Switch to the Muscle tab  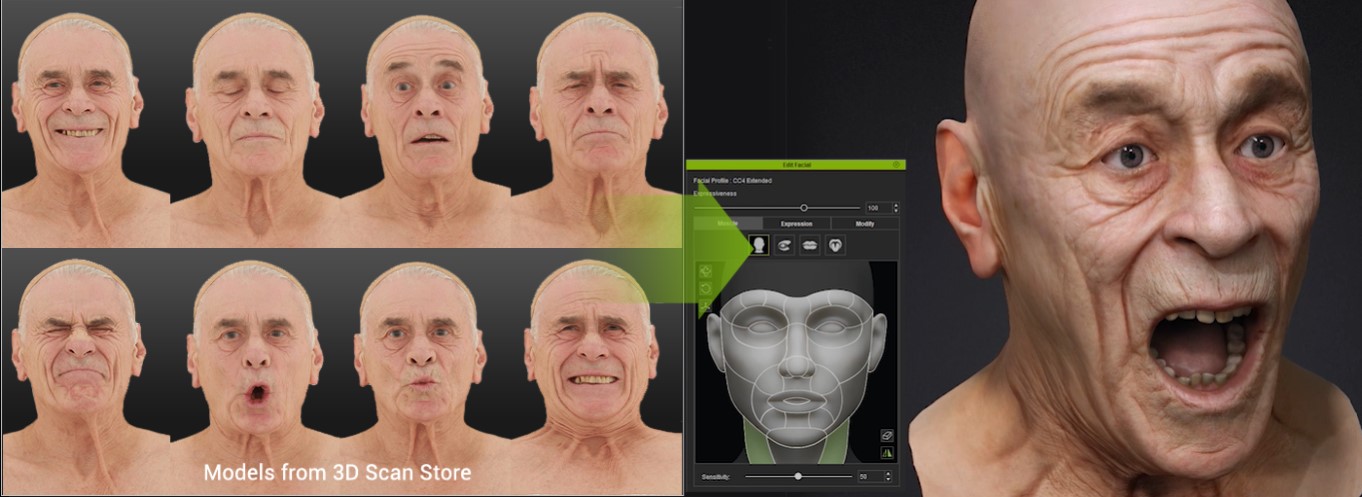pos(728,224)
